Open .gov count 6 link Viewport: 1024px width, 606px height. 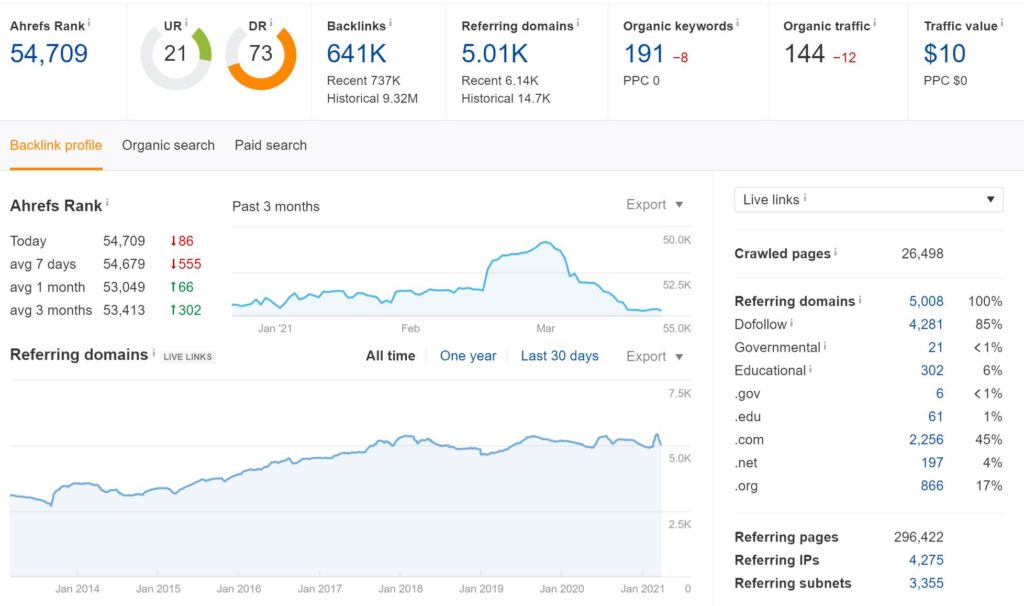coord(940,393)
